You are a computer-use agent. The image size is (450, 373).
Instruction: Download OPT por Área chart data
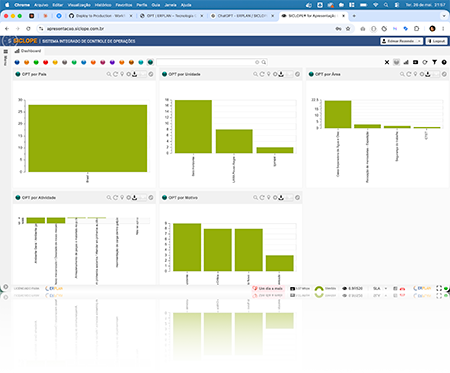point(428,74)
